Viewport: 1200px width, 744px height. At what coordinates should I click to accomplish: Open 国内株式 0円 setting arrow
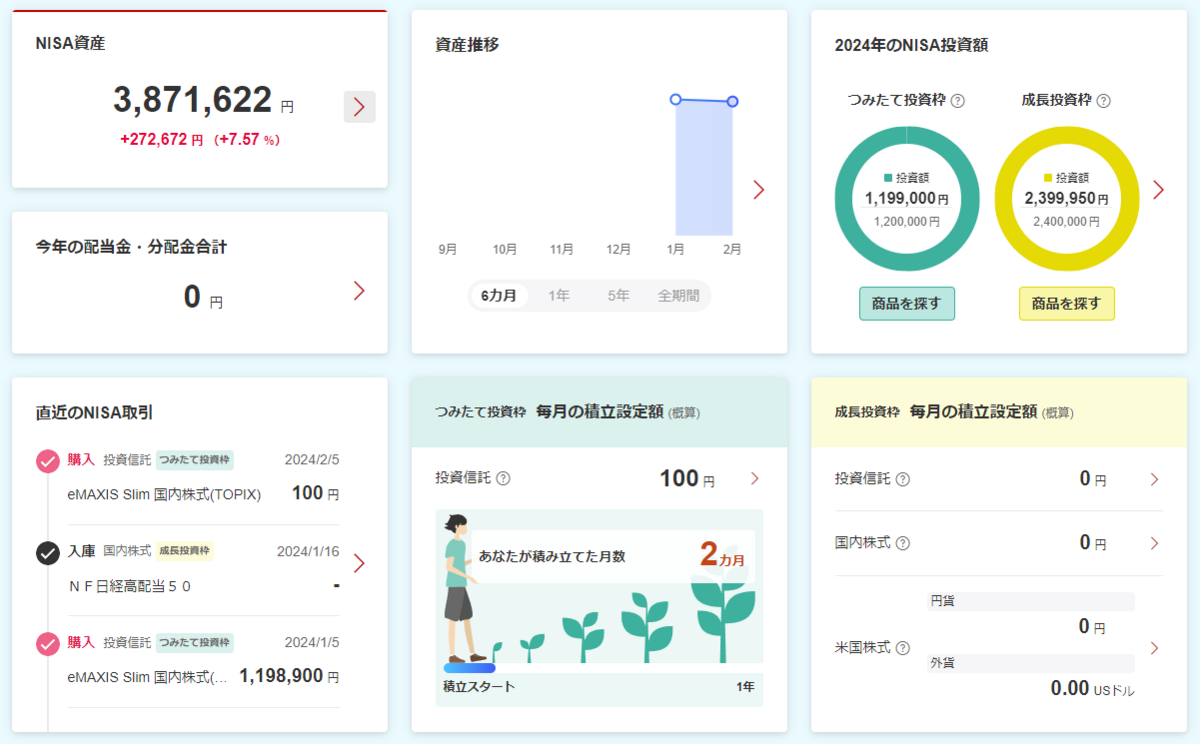pyautogui.click(x=1154, y=543)
